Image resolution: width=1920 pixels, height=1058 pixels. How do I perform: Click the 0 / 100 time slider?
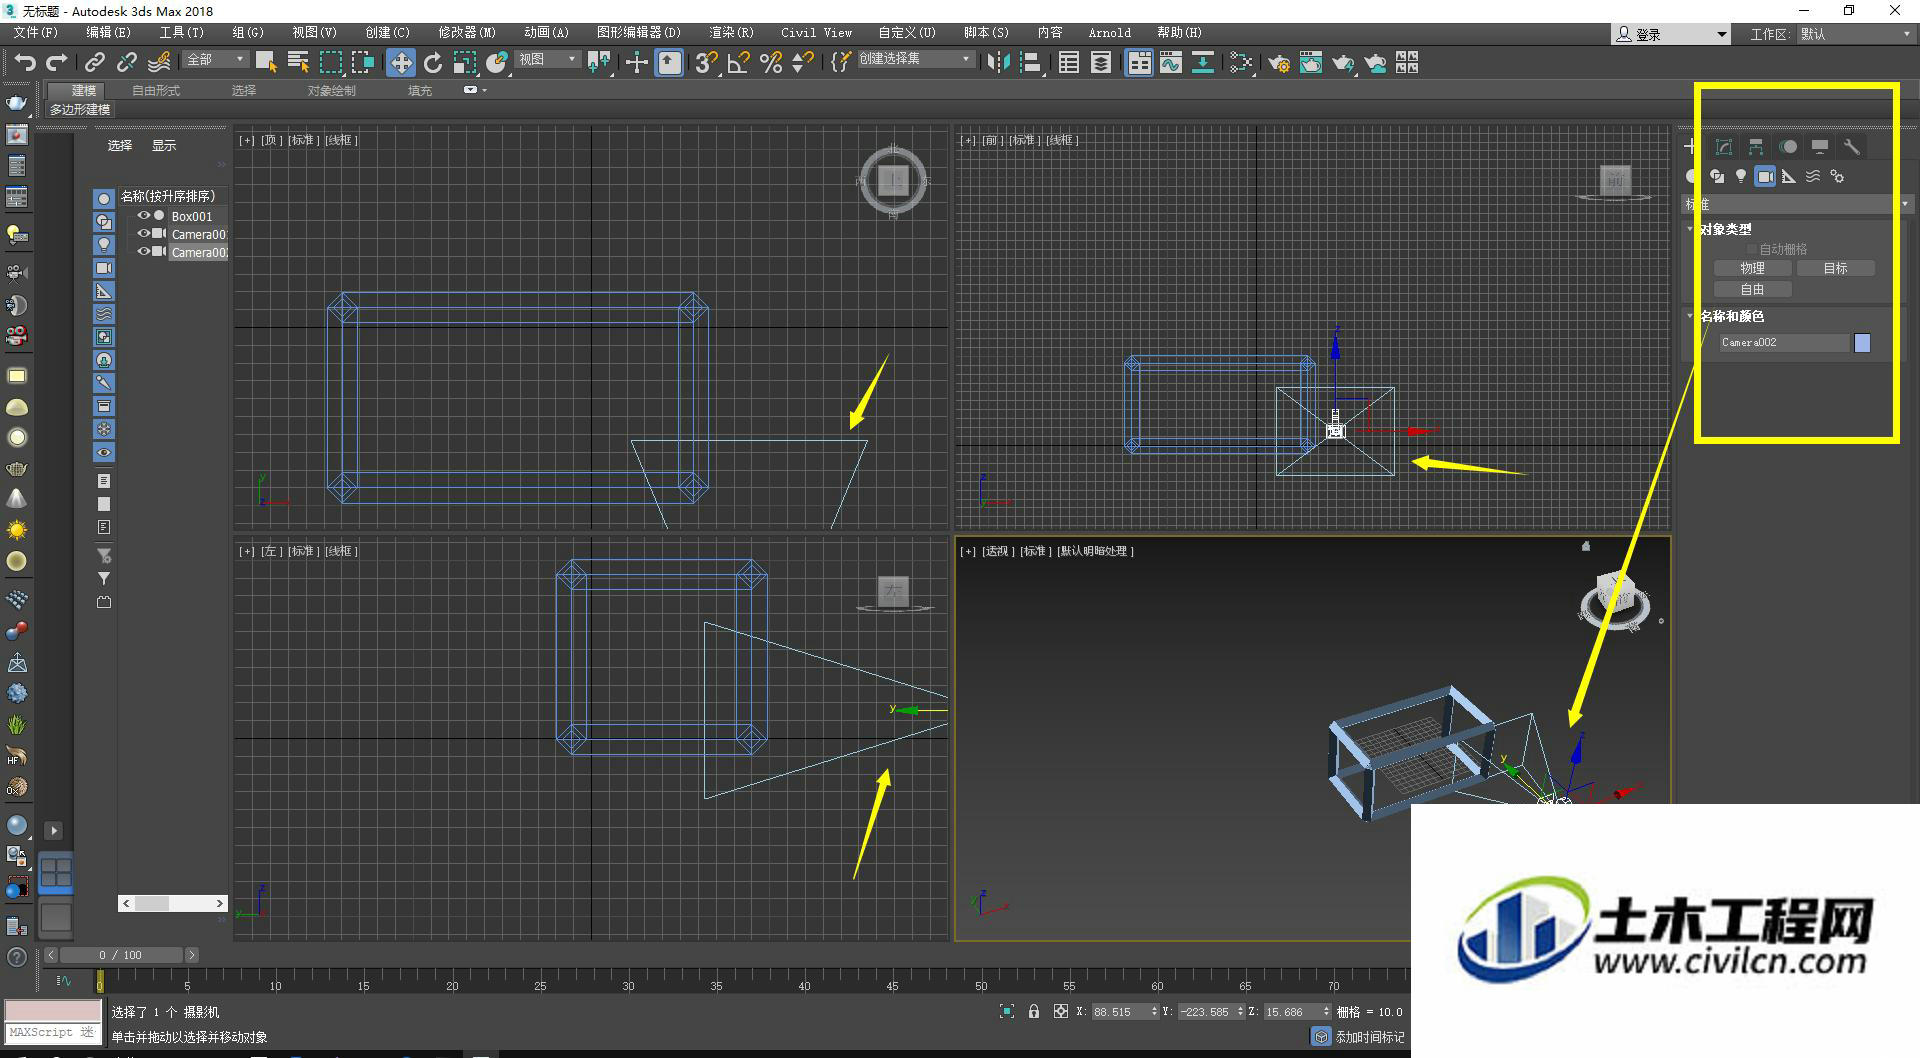120,955
